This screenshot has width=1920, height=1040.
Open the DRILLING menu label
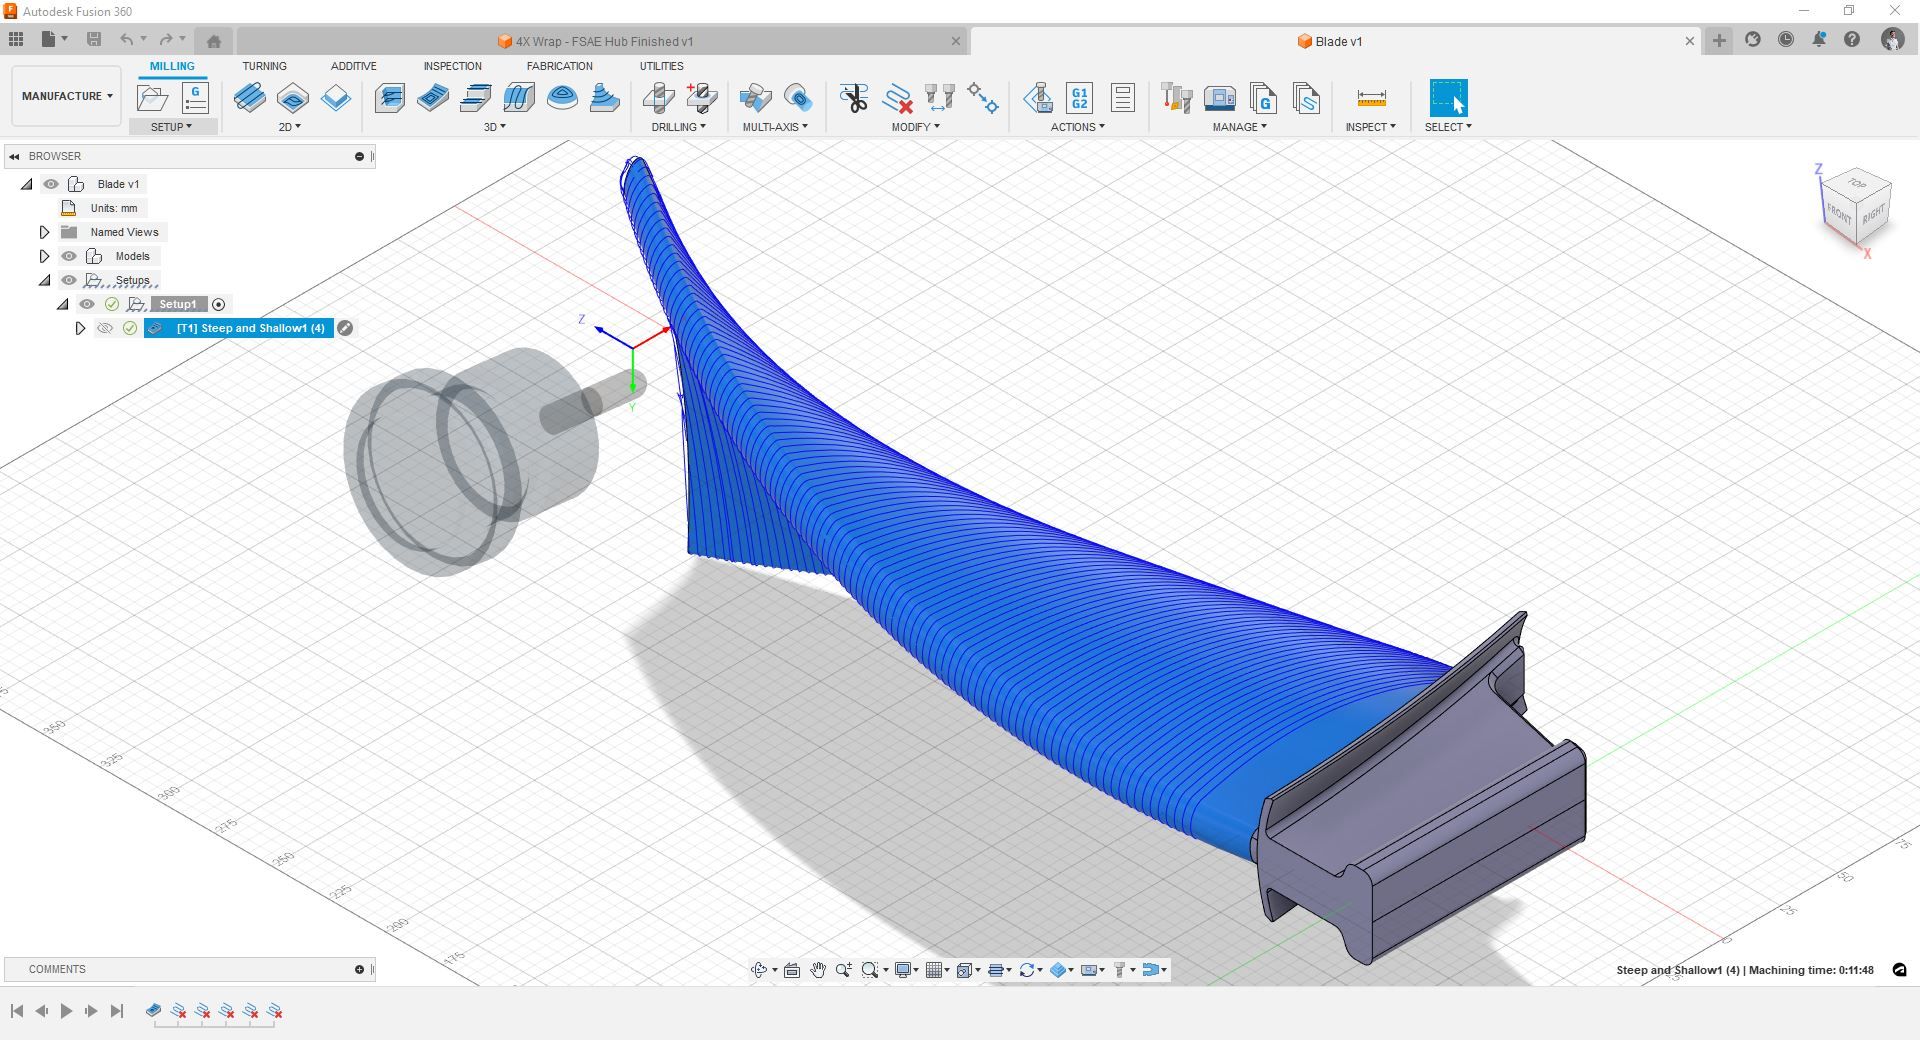pyautogui.click(x=678, y=127)
